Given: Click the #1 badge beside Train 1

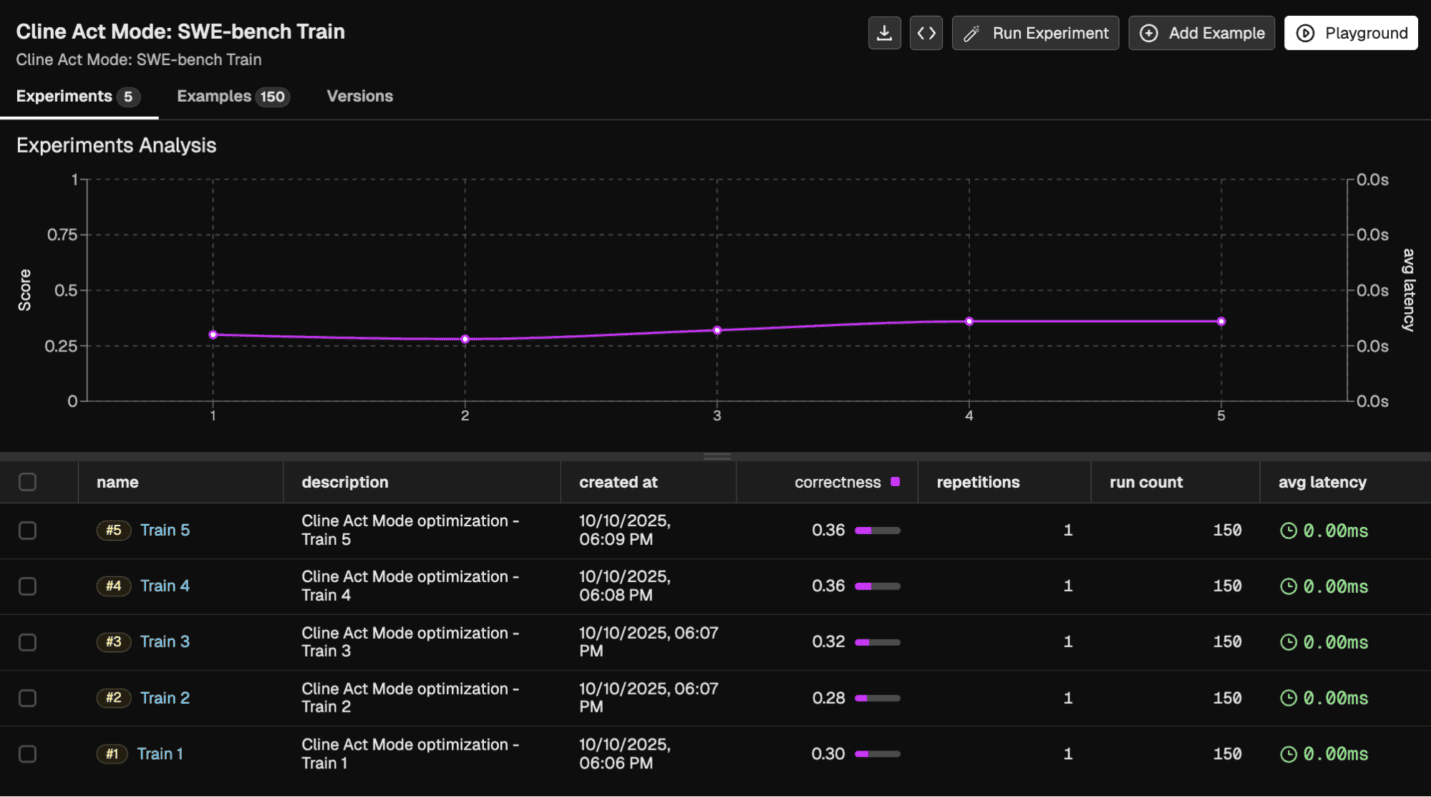Looking at the screenshot, I should click(112, 754).
